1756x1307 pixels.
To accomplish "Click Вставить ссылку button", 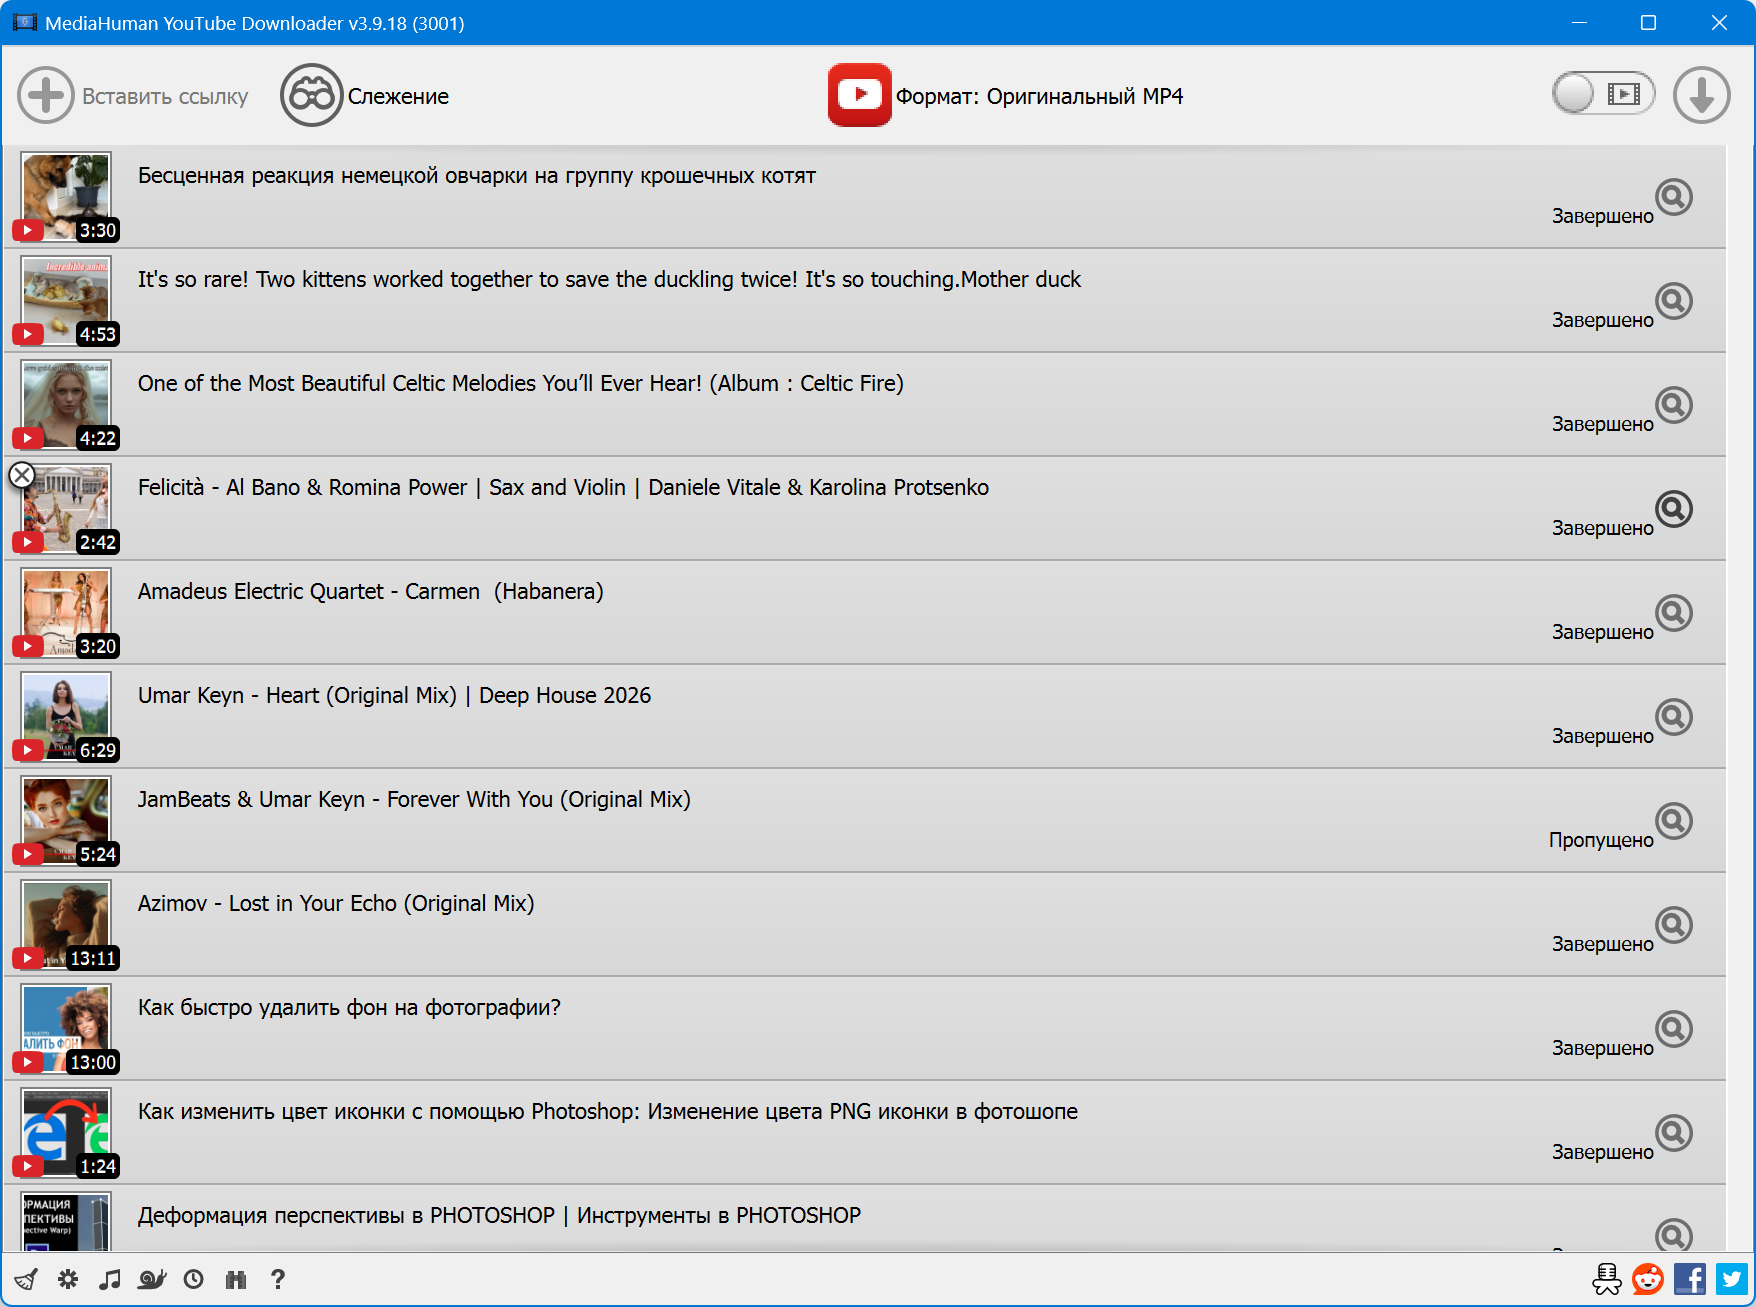I will (133, 96).
